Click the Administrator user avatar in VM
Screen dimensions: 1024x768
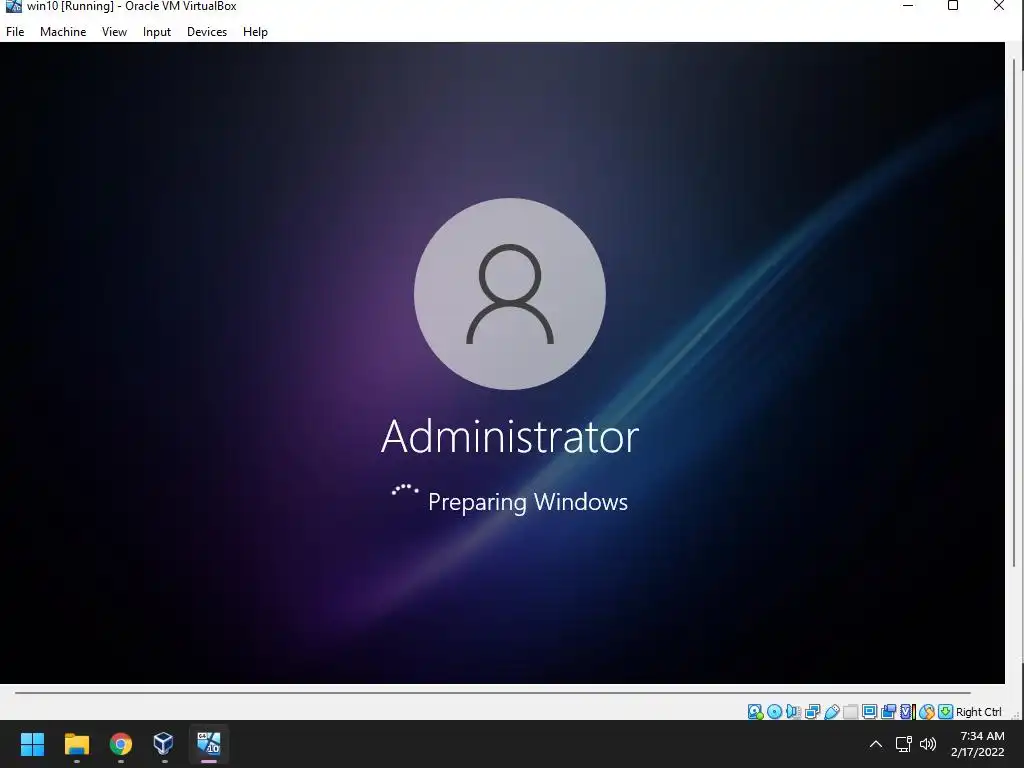pos(509,294)
